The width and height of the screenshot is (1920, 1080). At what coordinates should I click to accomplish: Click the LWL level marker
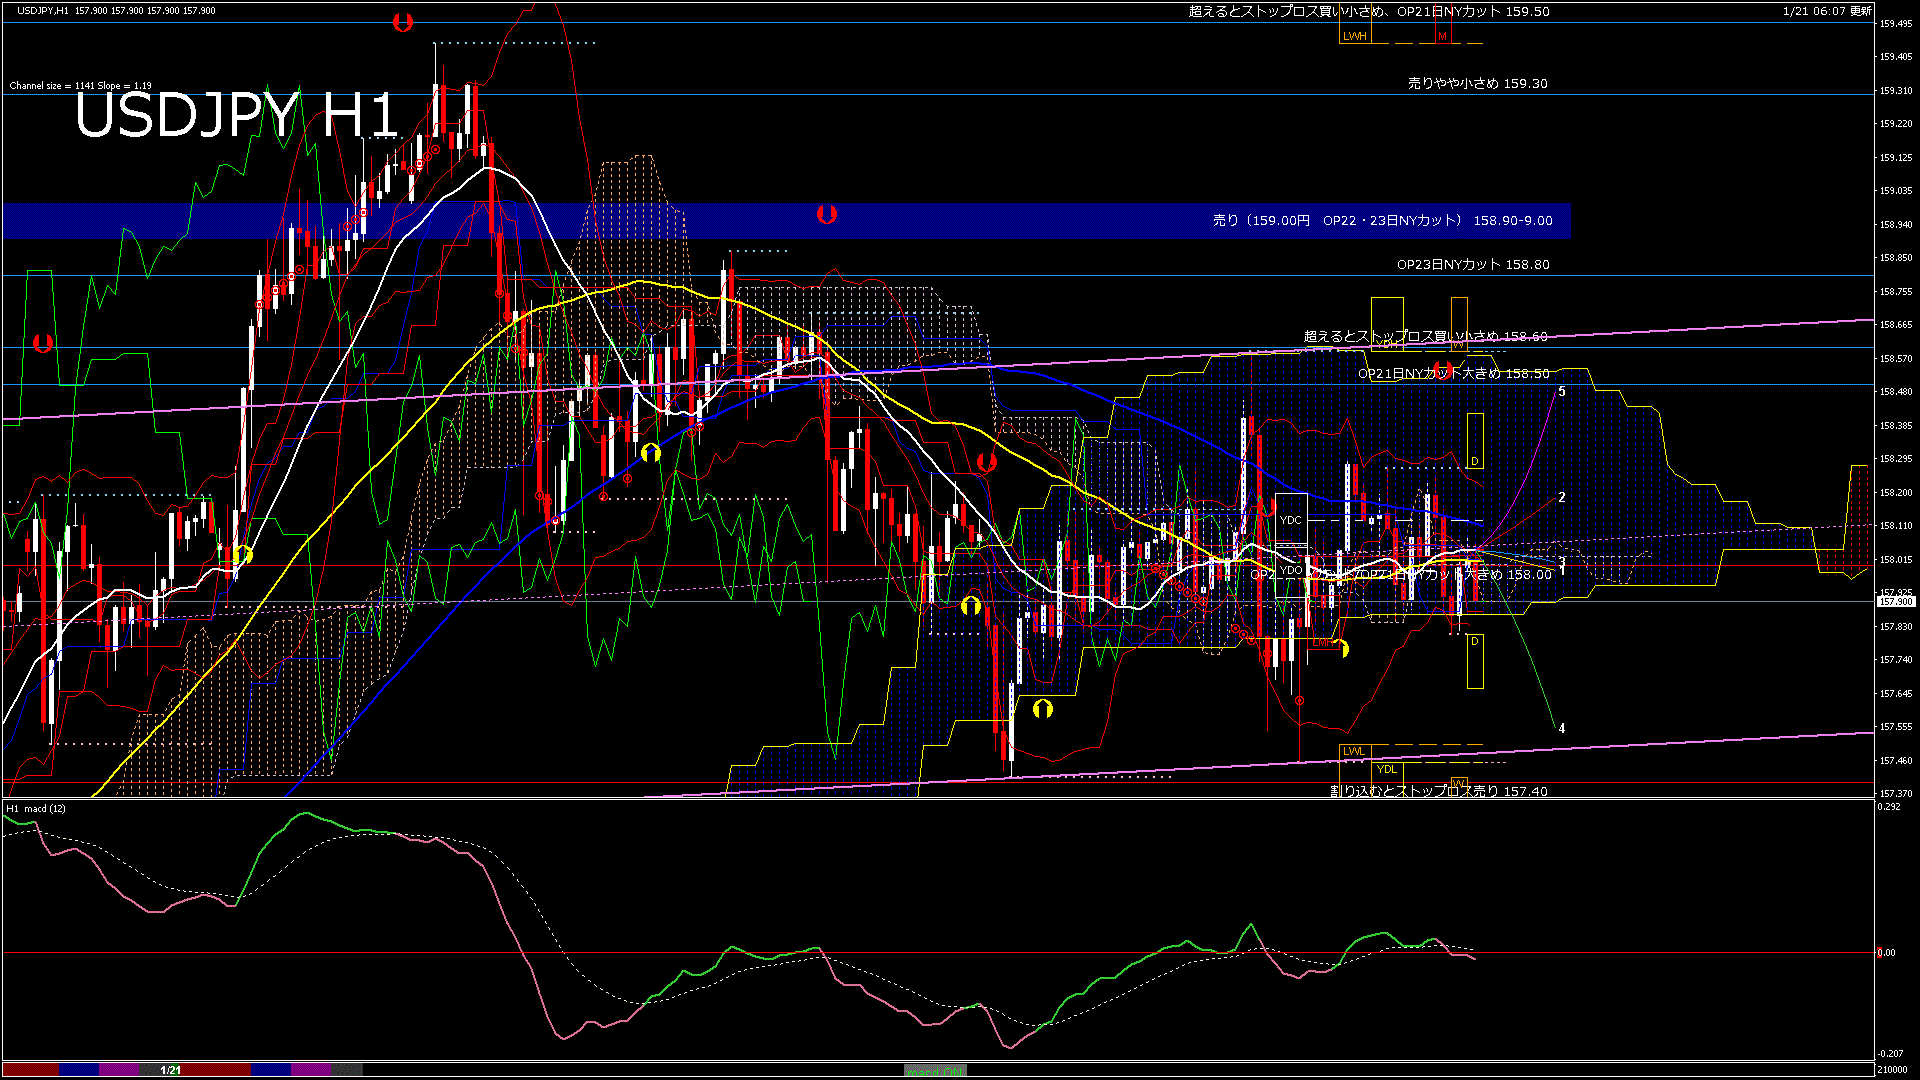[x=1353, y=751]
